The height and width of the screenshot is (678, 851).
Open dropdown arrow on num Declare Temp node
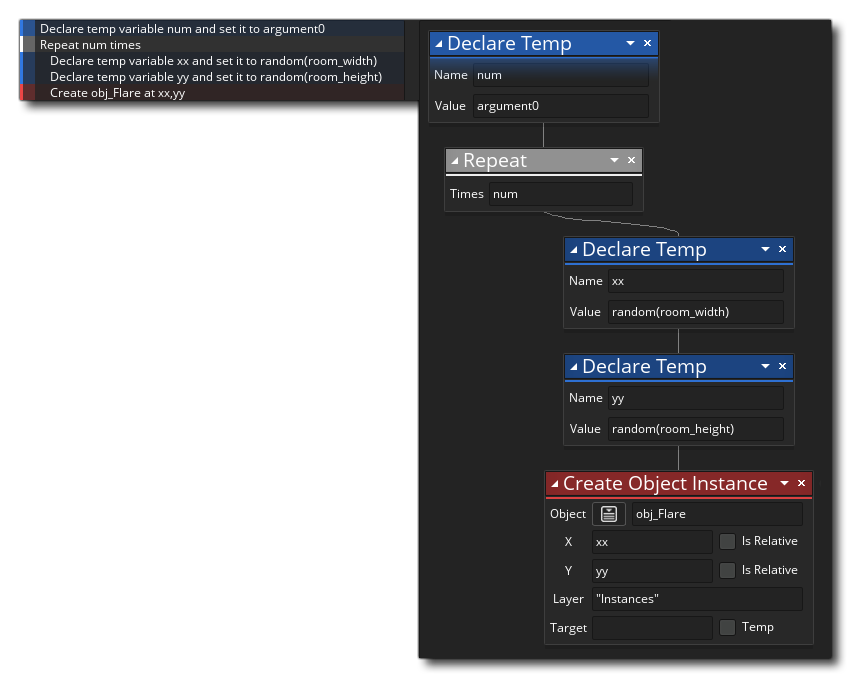point(630,44)
